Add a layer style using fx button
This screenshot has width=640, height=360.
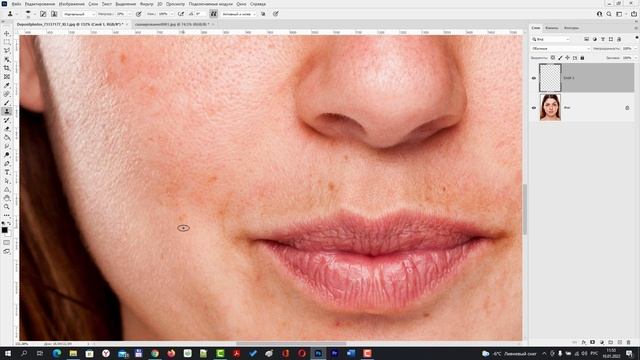pos(584,342)
